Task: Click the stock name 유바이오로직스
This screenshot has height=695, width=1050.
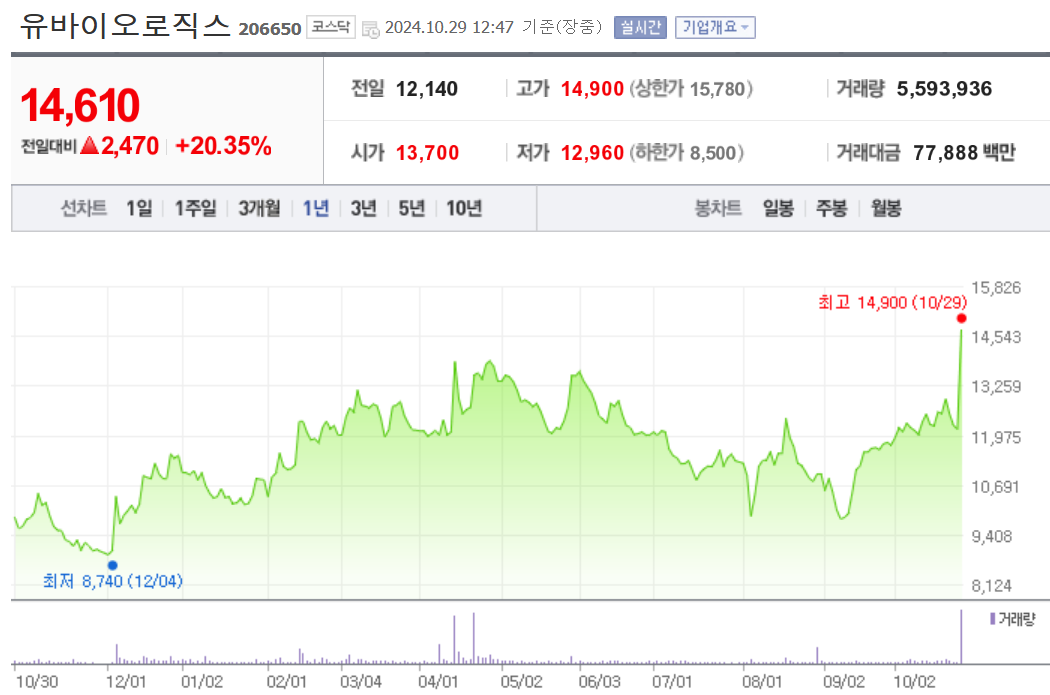Action: (x=125, y=26)
